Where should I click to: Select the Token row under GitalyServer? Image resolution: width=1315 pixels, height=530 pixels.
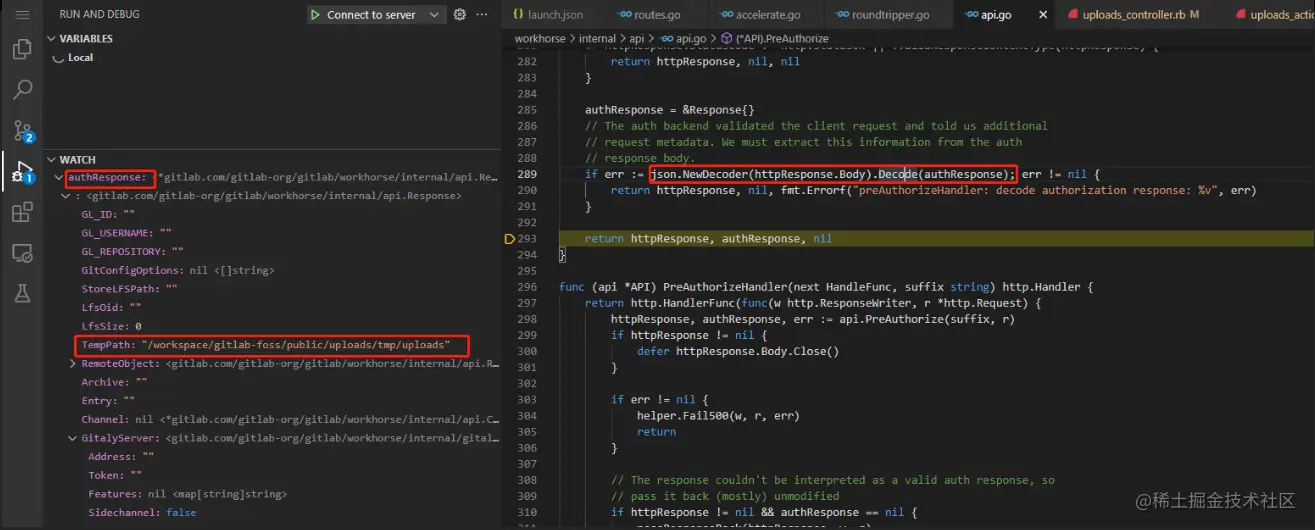[x=272, y=476]
